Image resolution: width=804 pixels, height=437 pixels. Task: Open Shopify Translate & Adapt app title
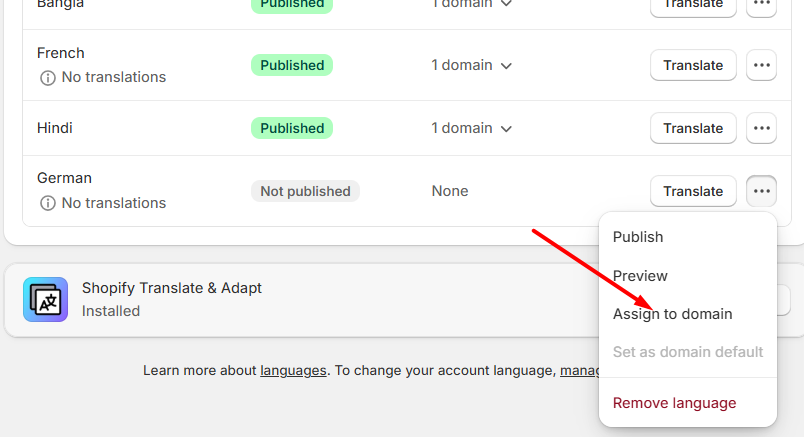172,288
